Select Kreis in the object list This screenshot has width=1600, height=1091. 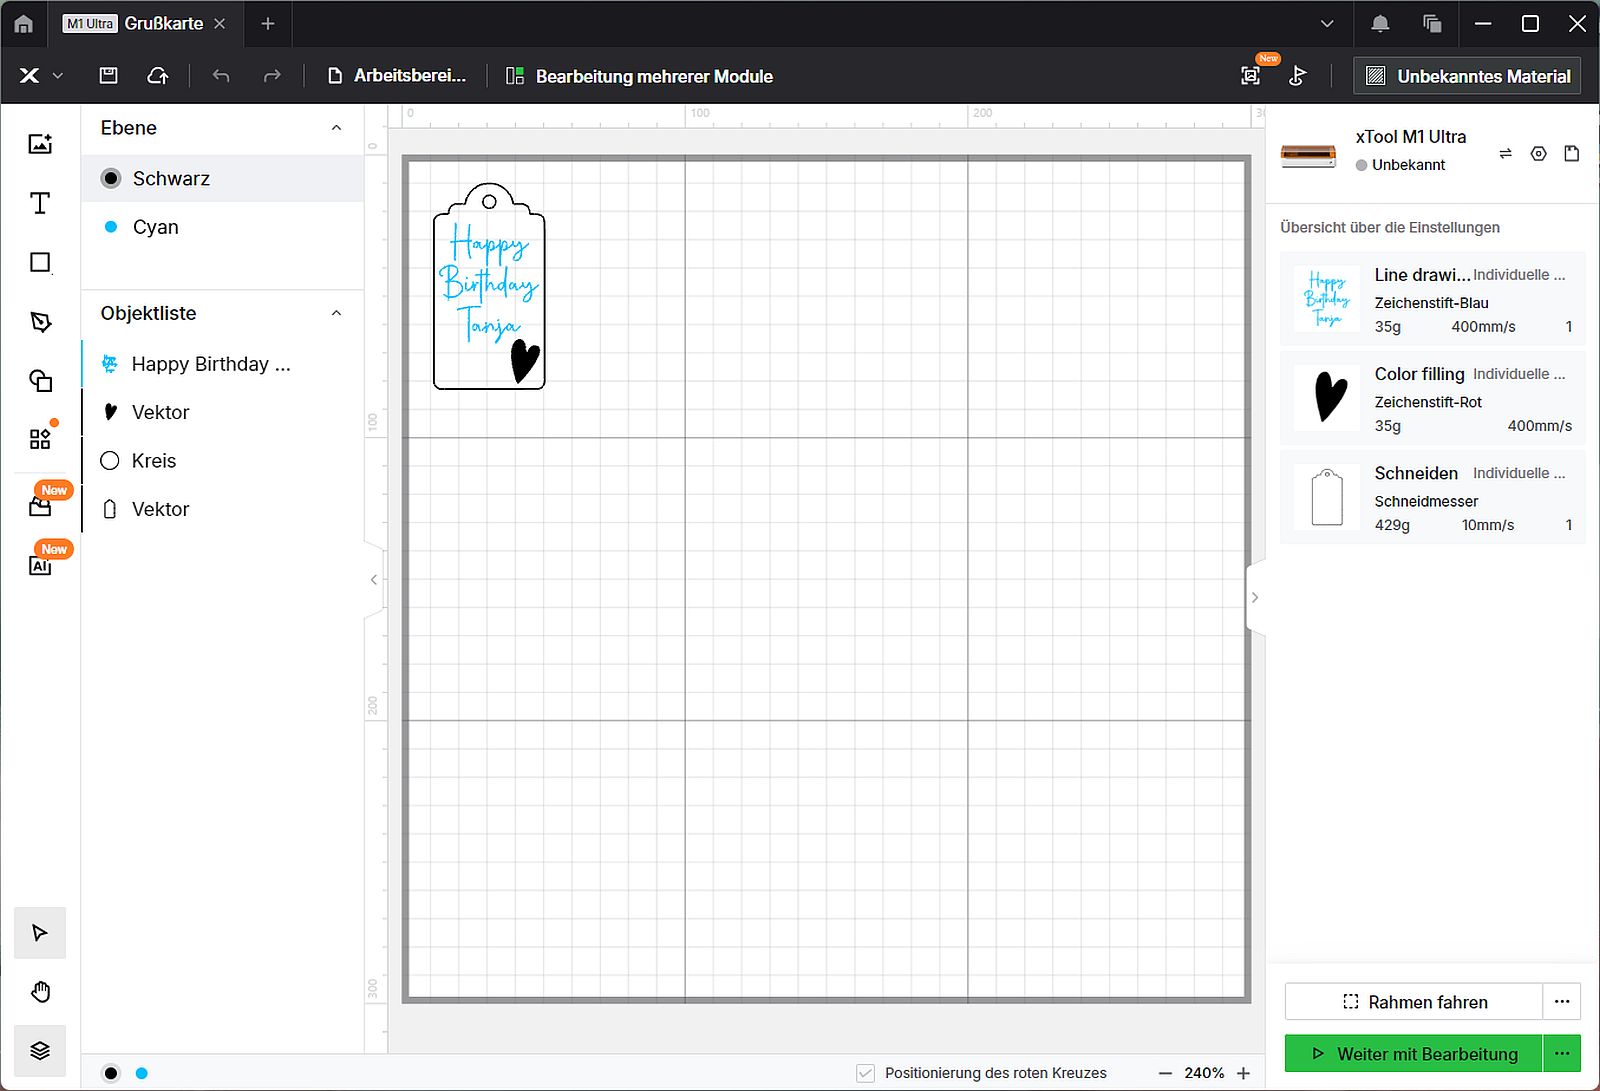154,461
